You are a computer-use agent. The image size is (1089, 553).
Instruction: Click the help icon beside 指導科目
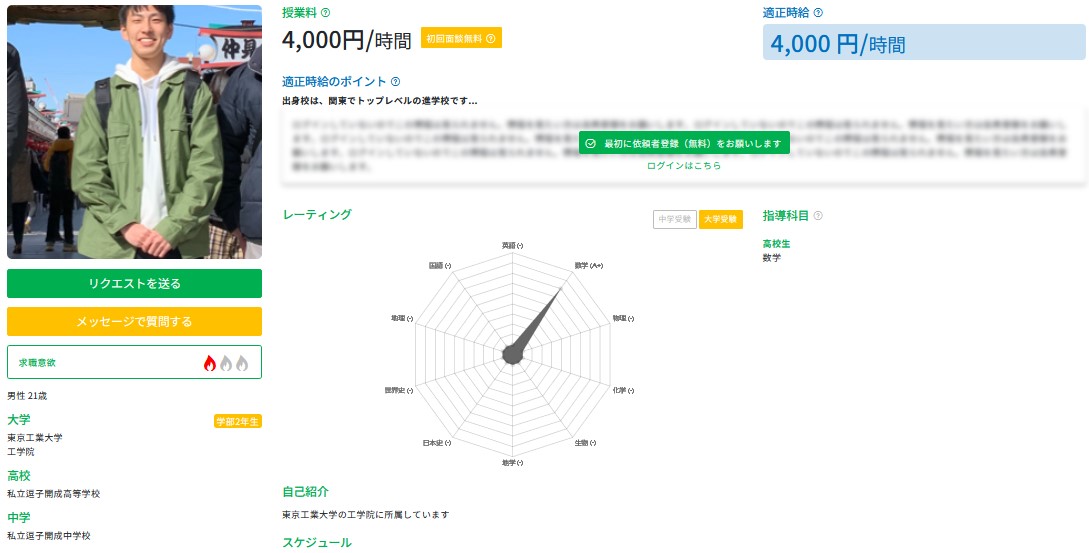click(x=817, y=215)
